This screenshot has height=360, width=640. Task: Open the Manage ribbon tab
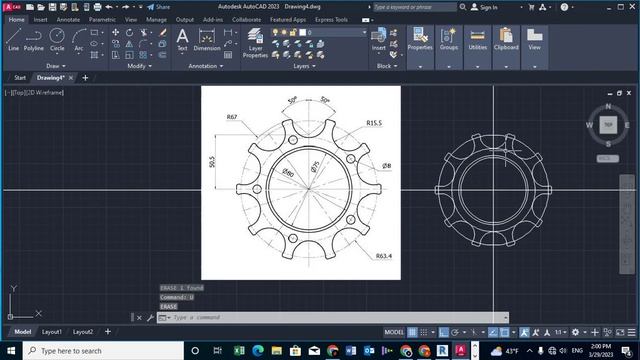156,20
